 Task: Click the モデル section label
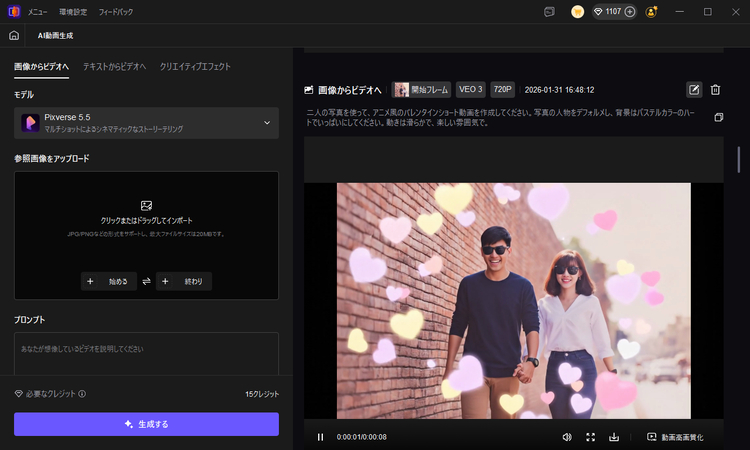coord(24,95)
